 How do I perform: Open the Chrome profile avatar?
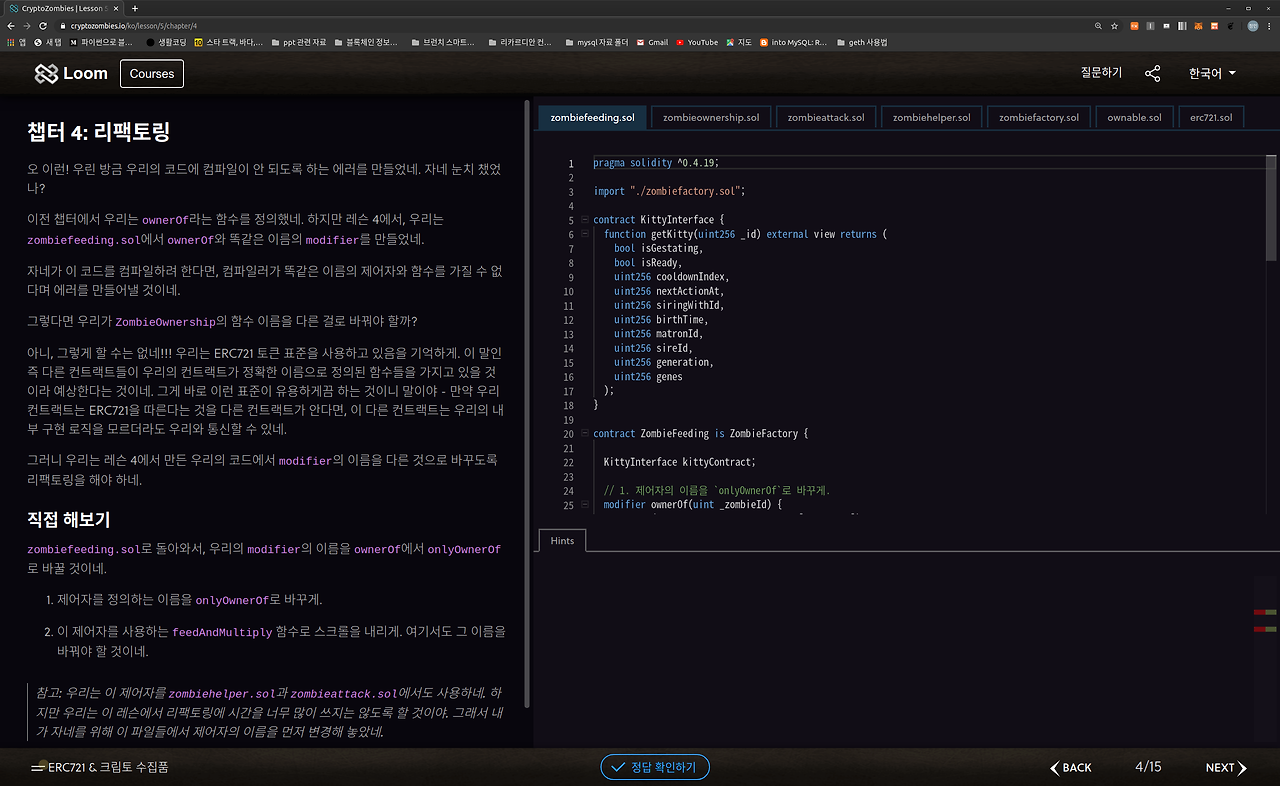1251,25
